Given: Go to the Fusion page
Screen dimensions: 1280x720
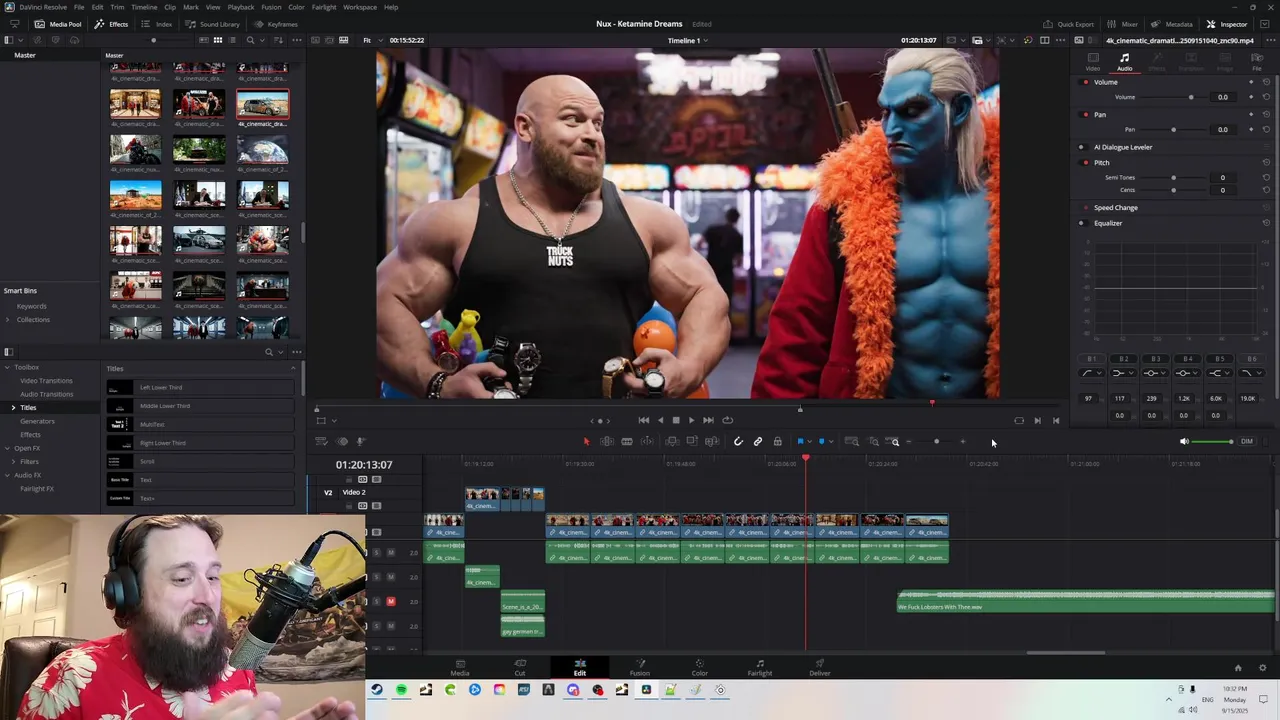Looking at the screenshot, I should pos(640,667).
